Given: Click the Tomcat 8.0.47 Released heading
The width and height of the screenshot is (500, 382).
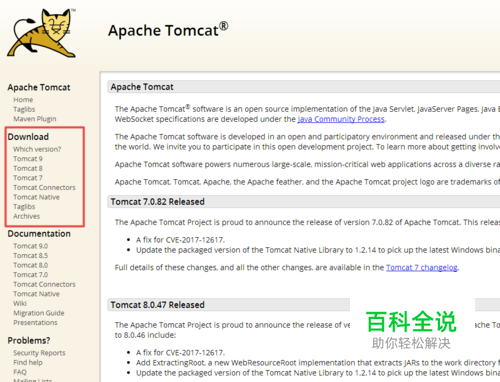Looking at the screenshot, I should tap(157, 305).
